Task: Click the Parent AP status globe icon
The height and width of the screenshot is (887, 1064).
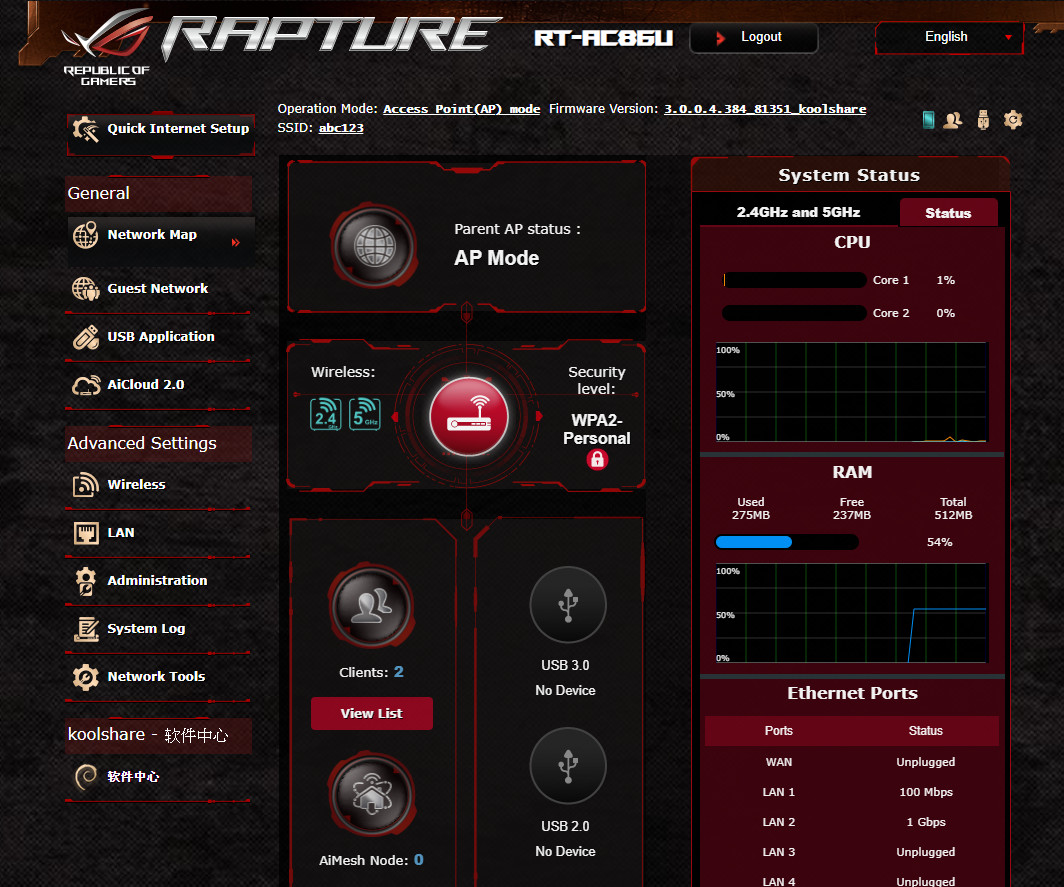Action: pos(374,246)
